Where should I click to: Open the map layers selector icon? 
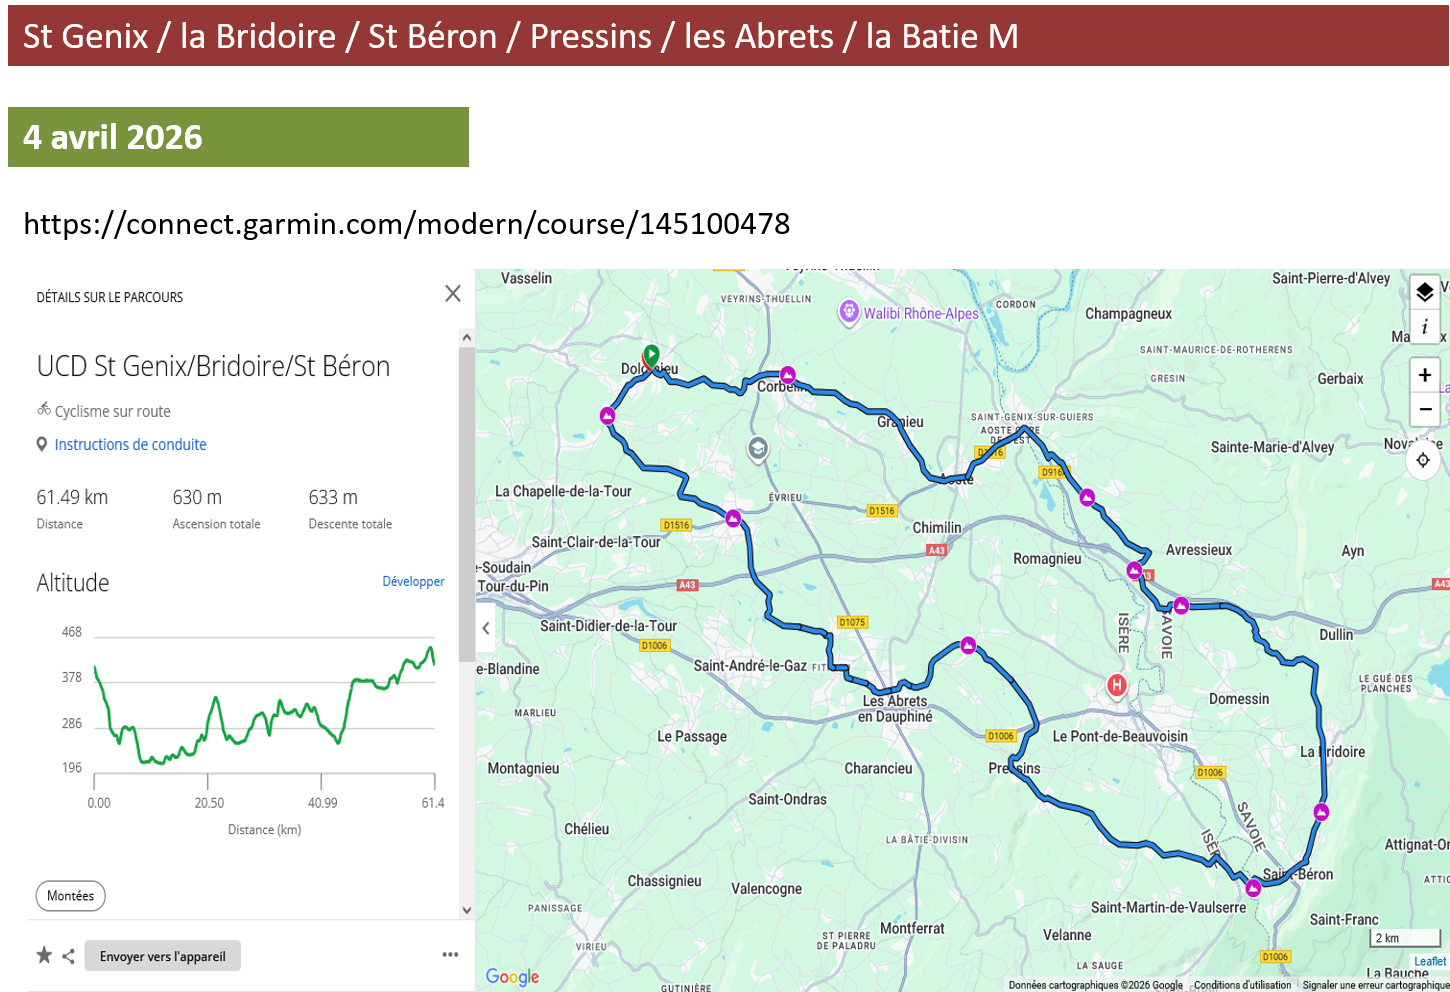coord(1424,292)
